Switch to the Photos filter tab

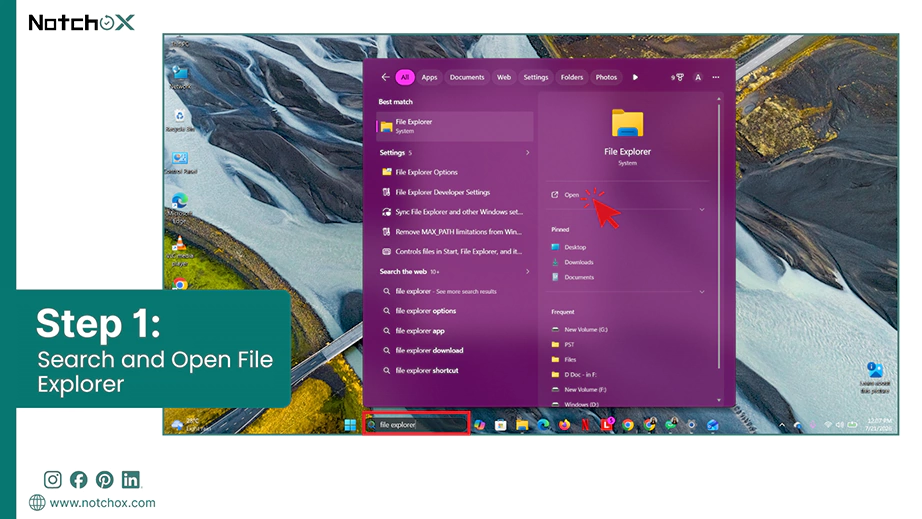[x=606, y=77]
